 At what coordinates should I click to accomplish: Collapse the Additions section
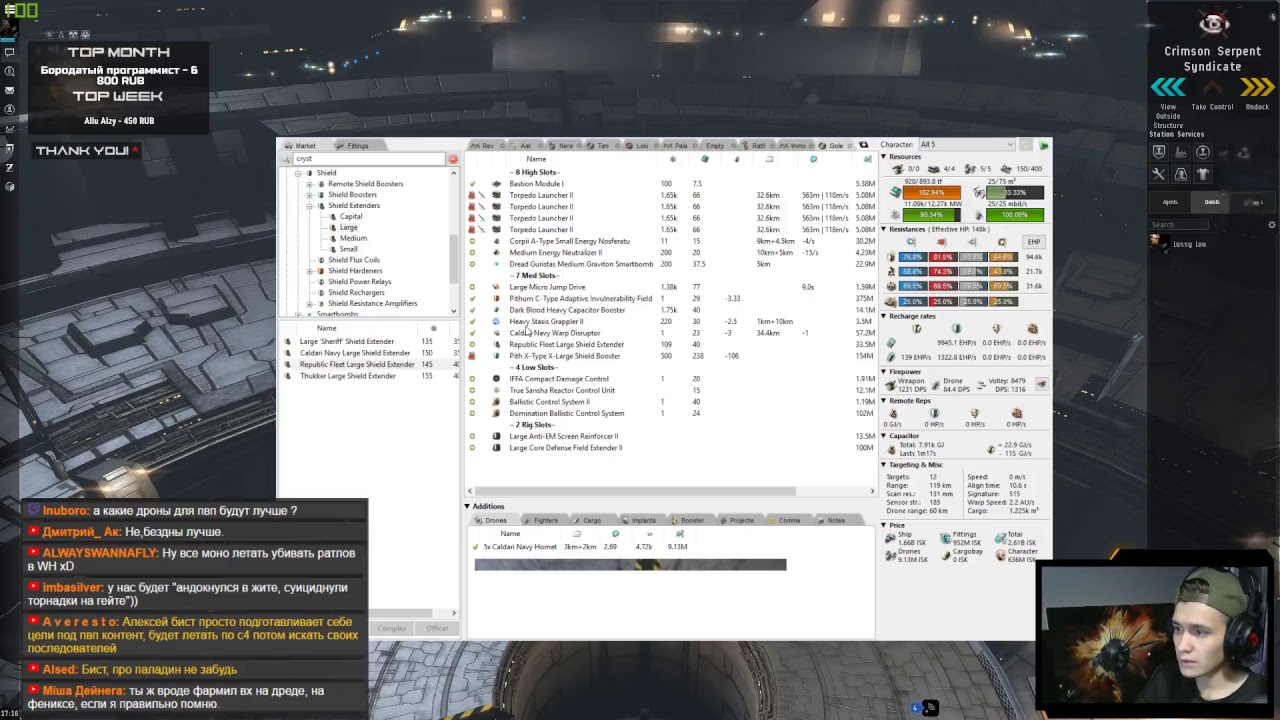(467, 506)
